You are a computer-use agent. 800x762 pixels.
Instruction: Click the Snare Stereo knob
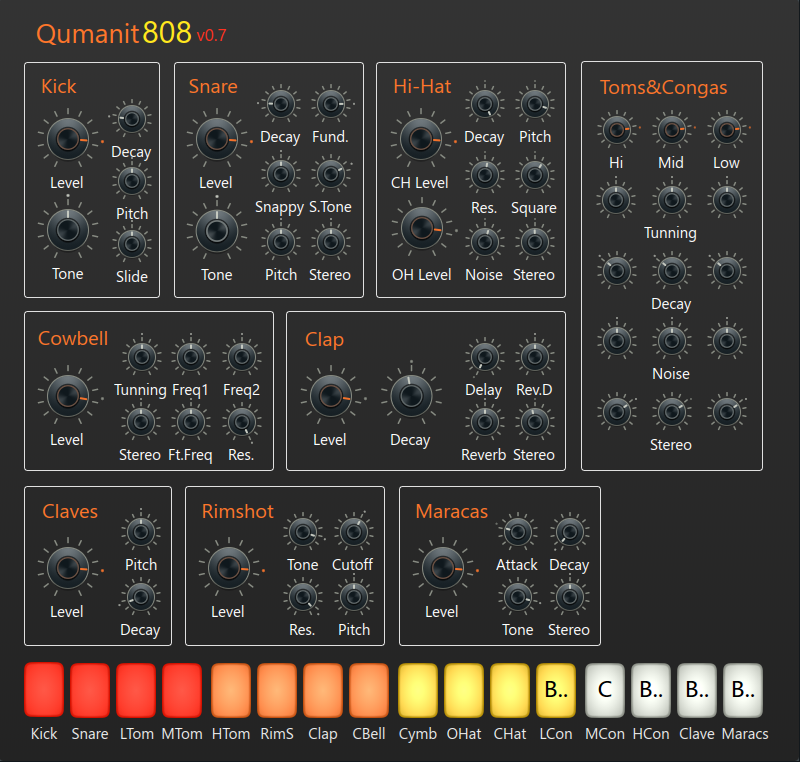click(331, 242)
